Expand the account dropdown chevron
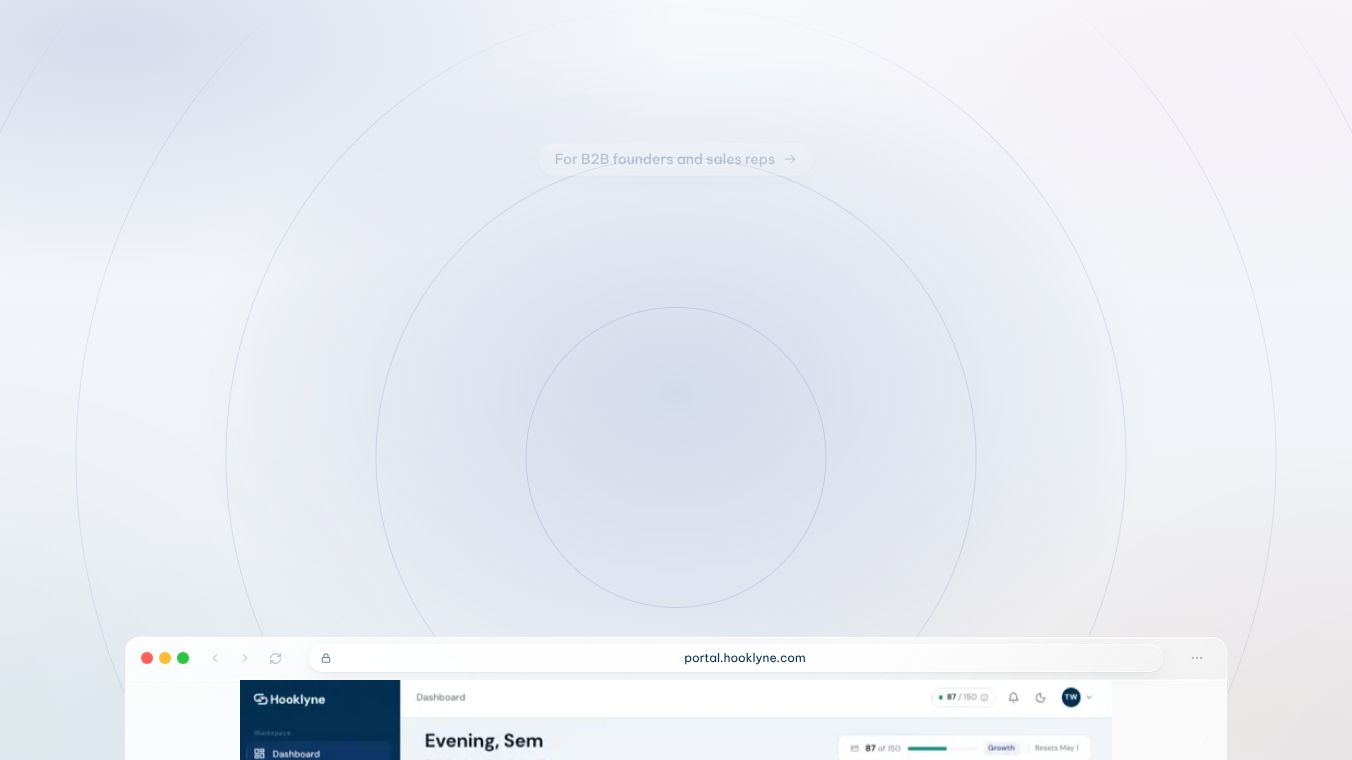This screenshot has height=760, width=1352. 1089,697
